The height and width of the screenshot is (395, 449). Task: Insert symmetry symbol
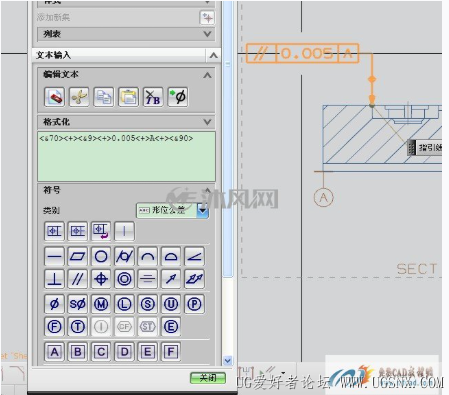(148, 279)
